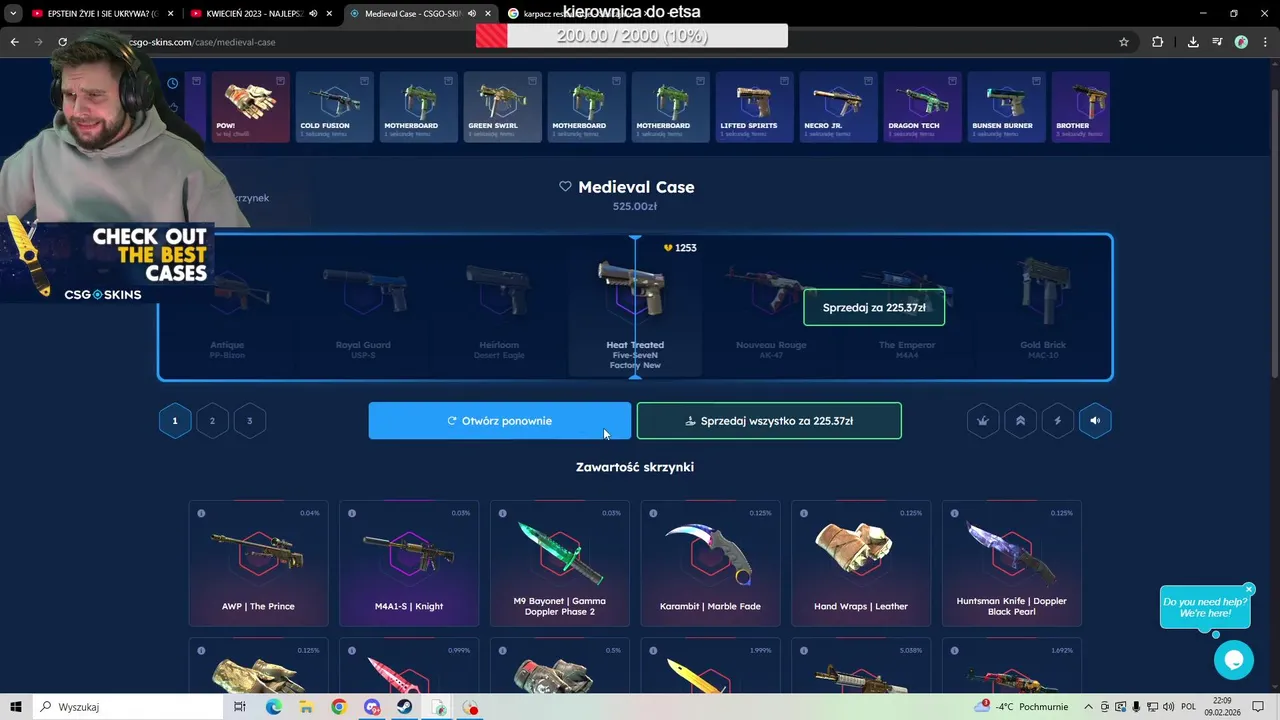This screenshot has width=1280, height=720.
Task: Open info for M4A1-S | Knight card
Action: pyautogui.click(x=352, y=514)
